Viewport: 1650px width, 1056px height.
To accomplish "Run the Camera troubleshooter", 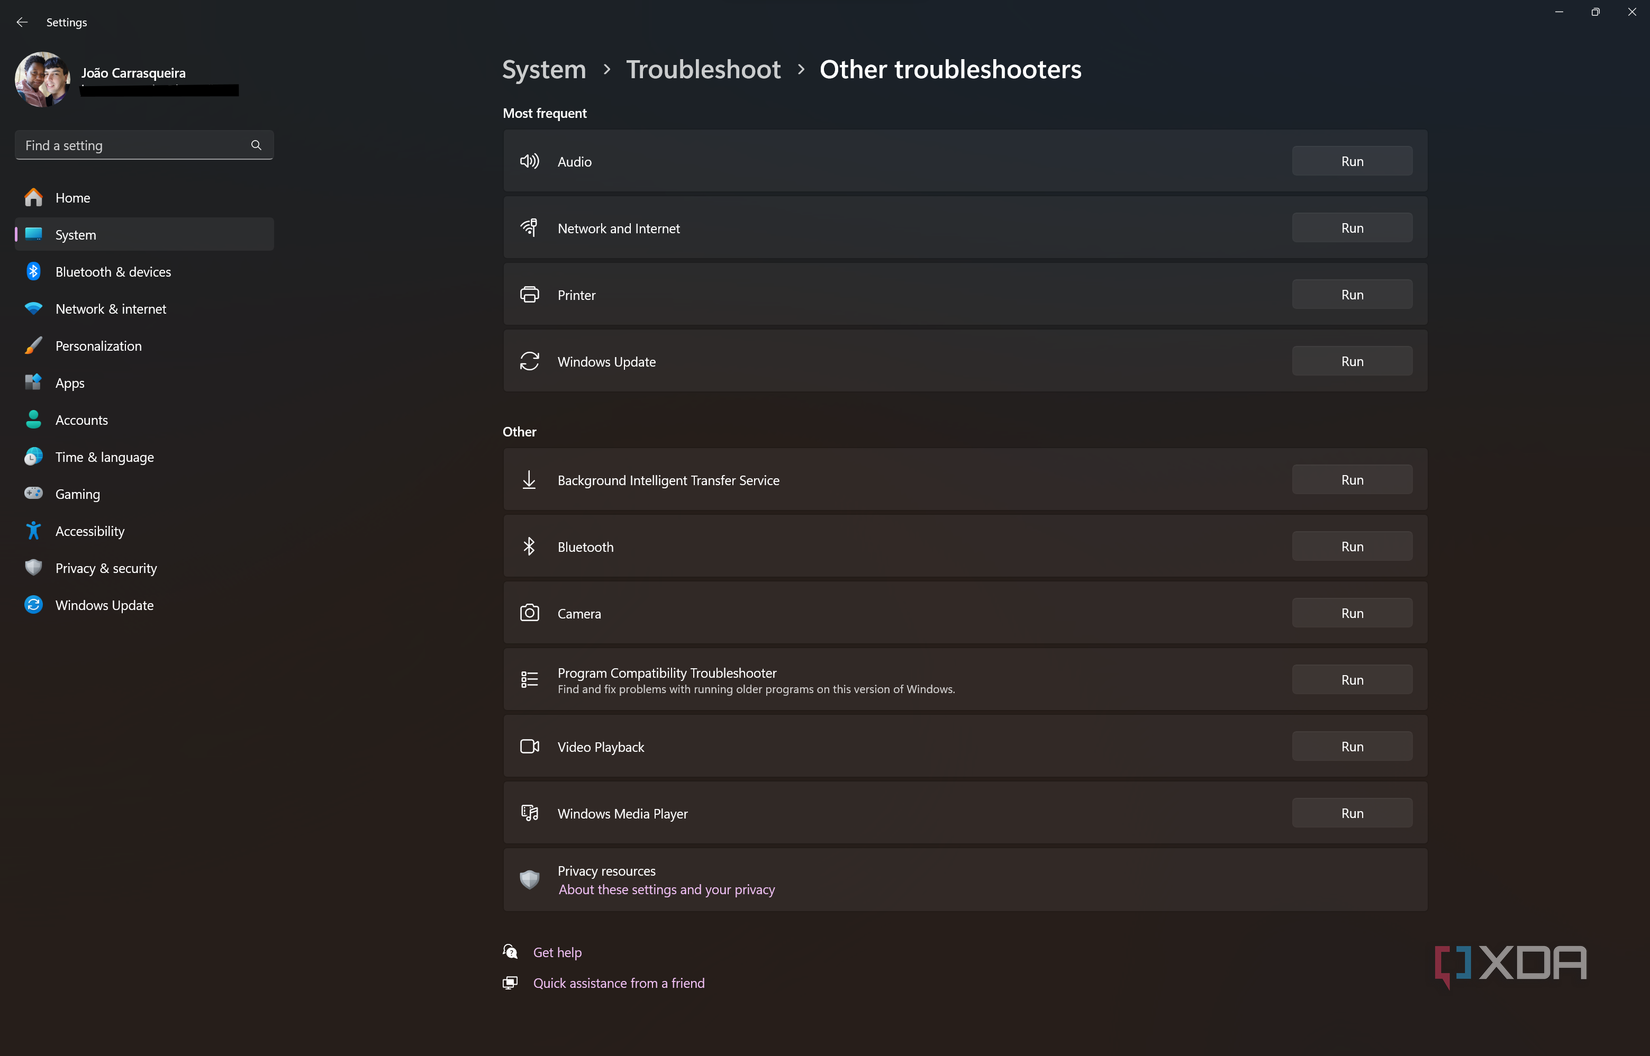I will pyautogui.click(x=1352, y=613).
